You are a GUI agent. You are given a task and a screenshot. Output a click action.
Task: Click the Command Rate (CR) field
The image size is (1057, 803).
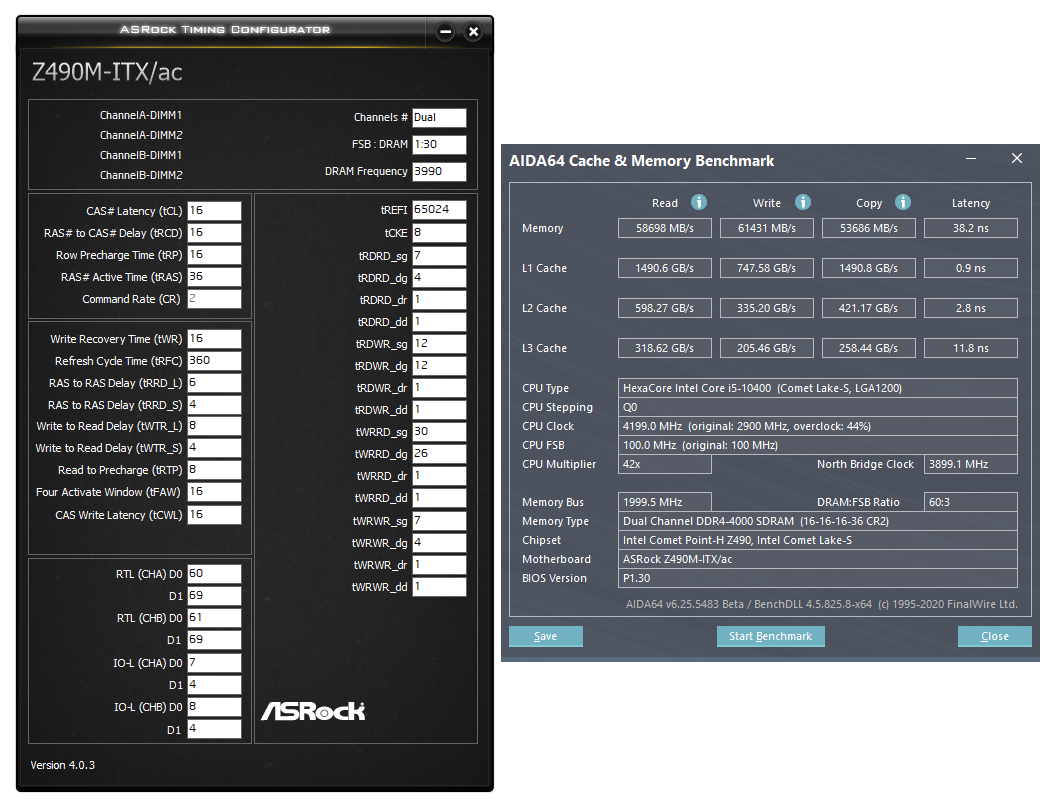click(214, 299)
